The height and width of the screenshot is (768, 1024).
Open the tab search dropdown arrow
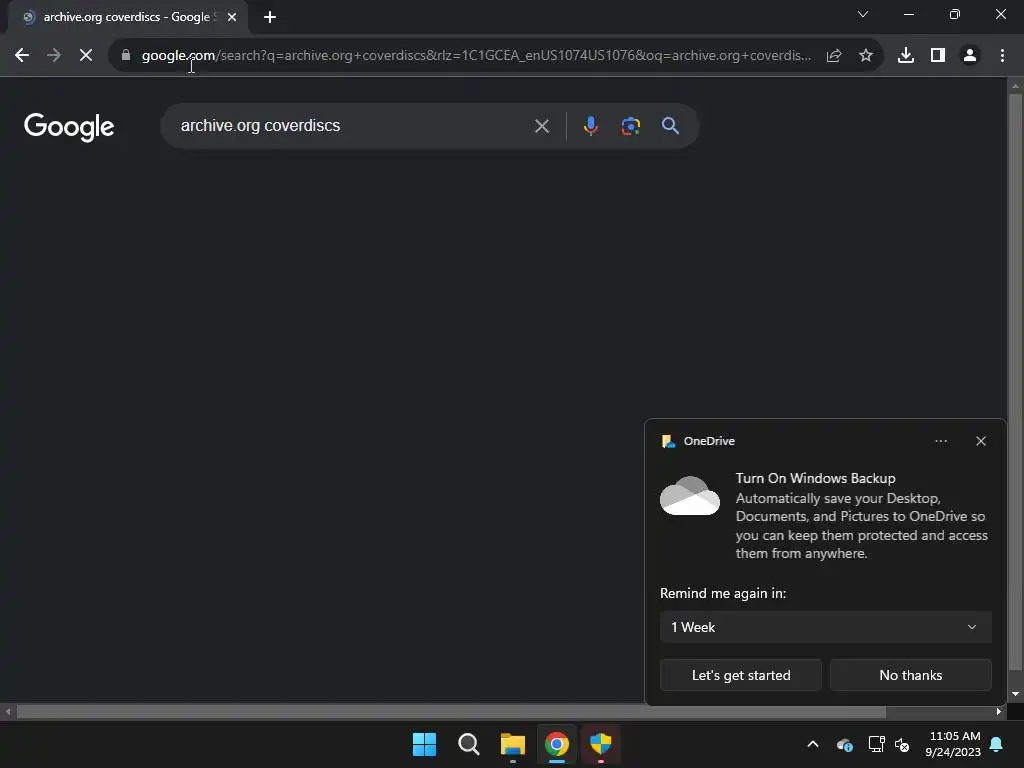pyautogui.click(x=863, y=14)
